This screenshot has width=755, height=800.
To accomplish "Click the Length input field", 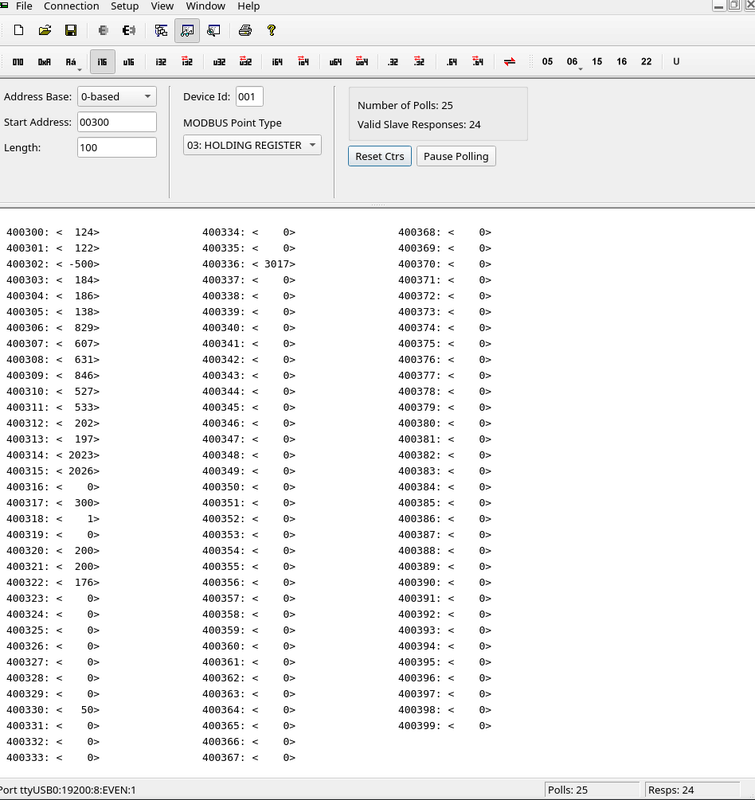I will (117, 147).
